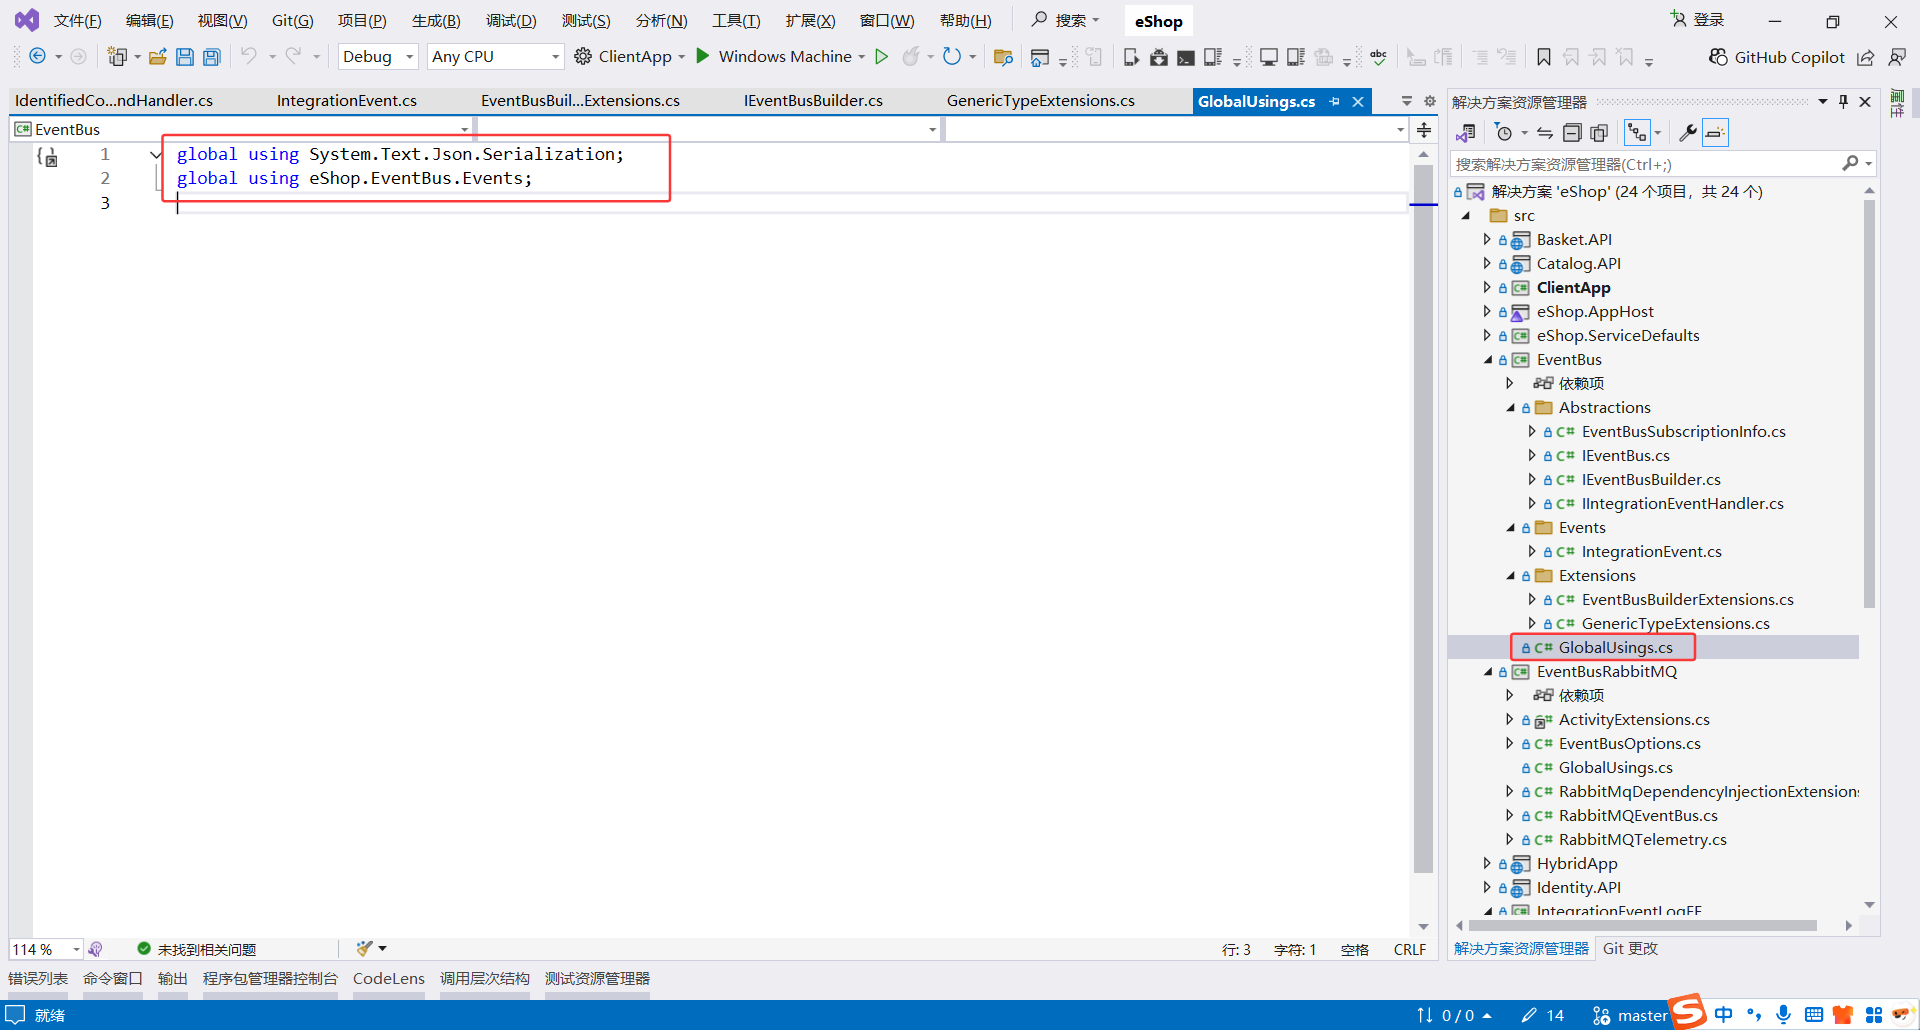This screenshot has width=1920, height=1030.
Task: Collapse the EventBusRabbitMQ project node
Action: pyautogui.click(x=1487, y=672)
